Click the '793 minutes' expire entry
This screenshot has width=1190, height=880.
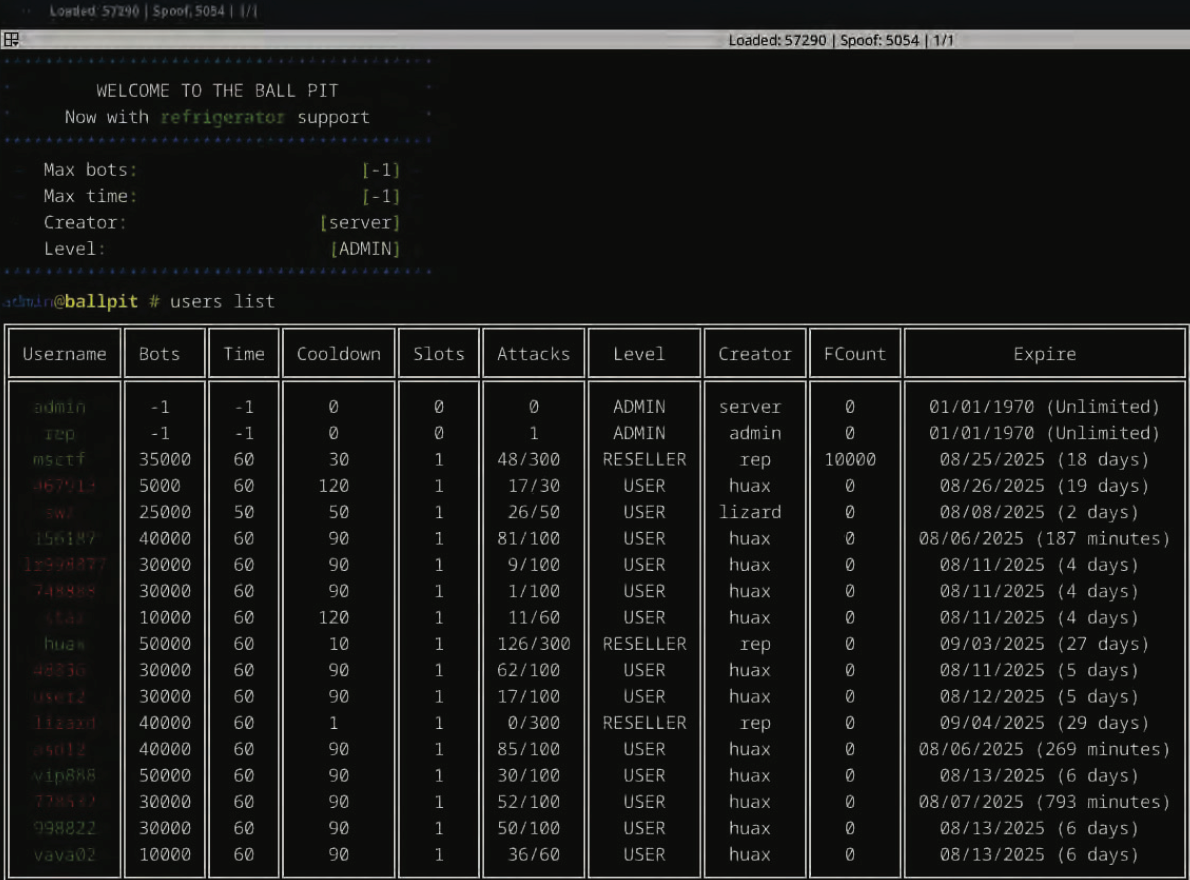tap(1044, 801)
